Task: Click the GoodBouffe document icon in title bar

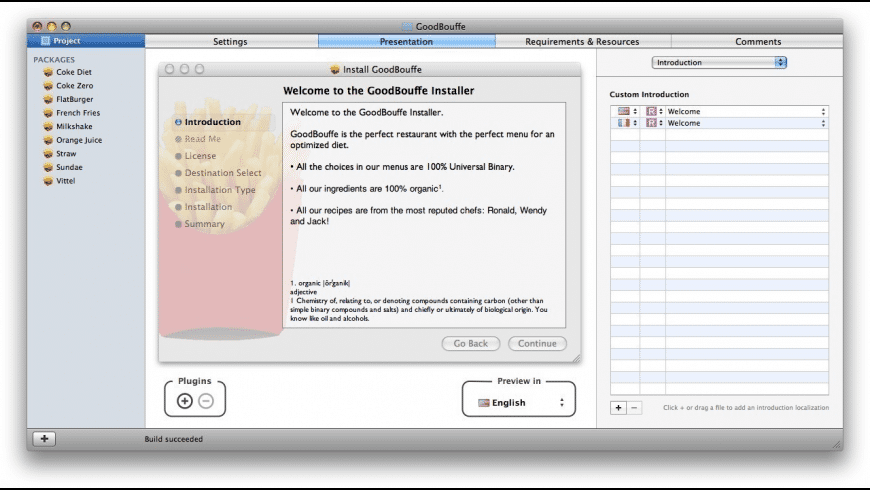Action: pos(407,26)
